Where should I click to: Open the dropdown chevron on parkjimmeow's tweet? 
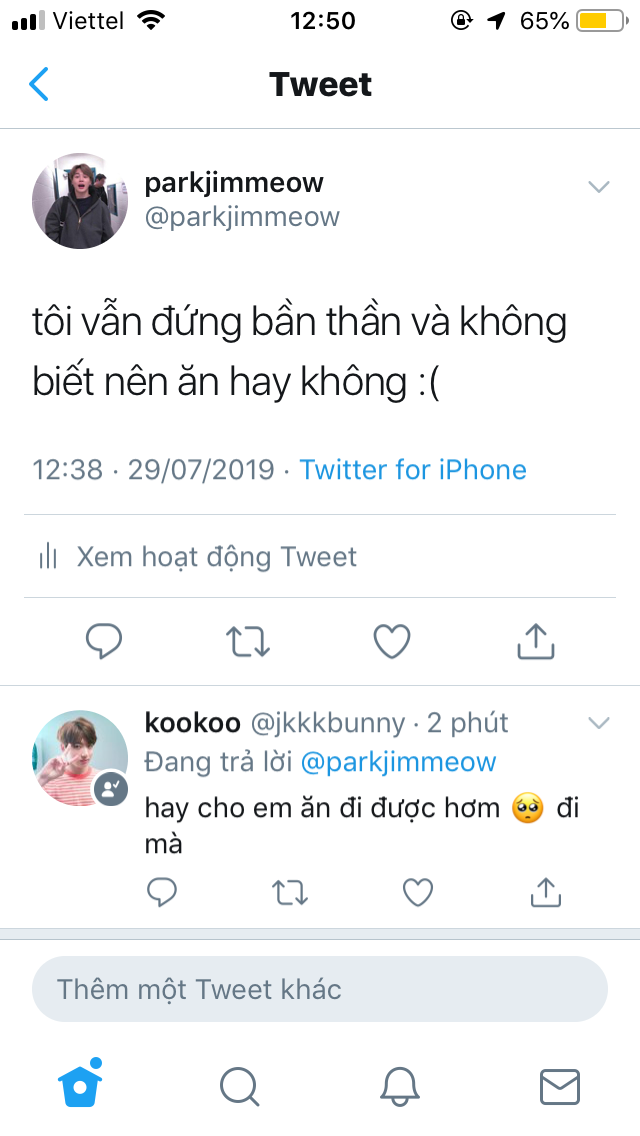point(599,187)
